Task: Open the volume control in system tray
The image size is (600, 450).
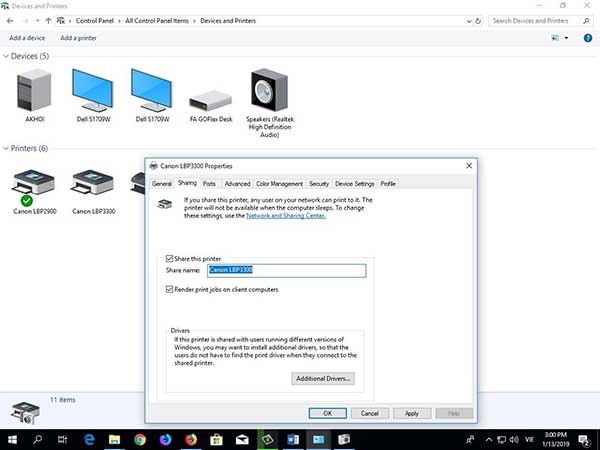Action: (x=514, y=440)
